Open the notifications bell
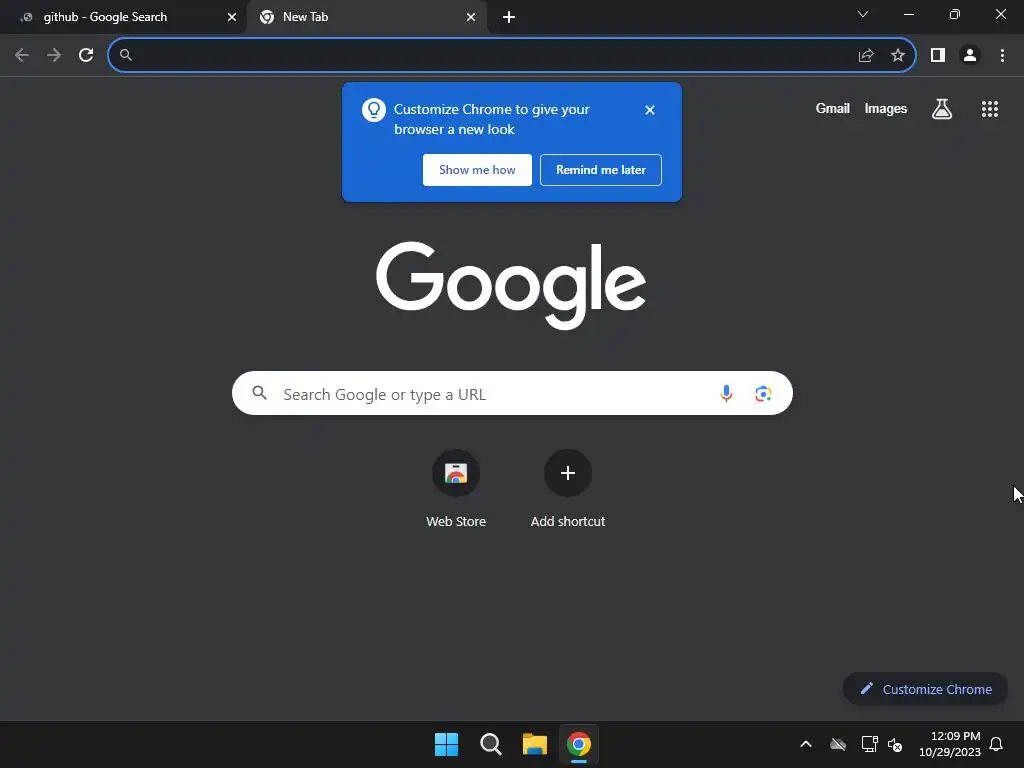 (x=996, y=744)
